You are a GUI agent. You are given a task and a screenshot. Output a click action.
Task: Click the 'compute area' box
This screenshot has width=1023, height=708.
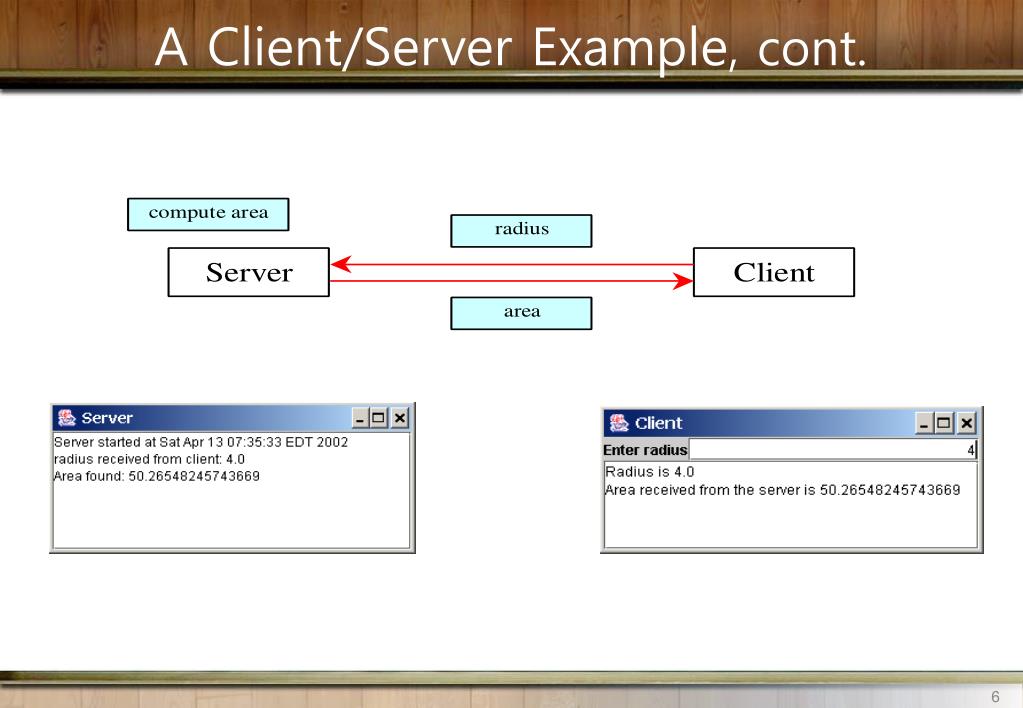[208, 214]
